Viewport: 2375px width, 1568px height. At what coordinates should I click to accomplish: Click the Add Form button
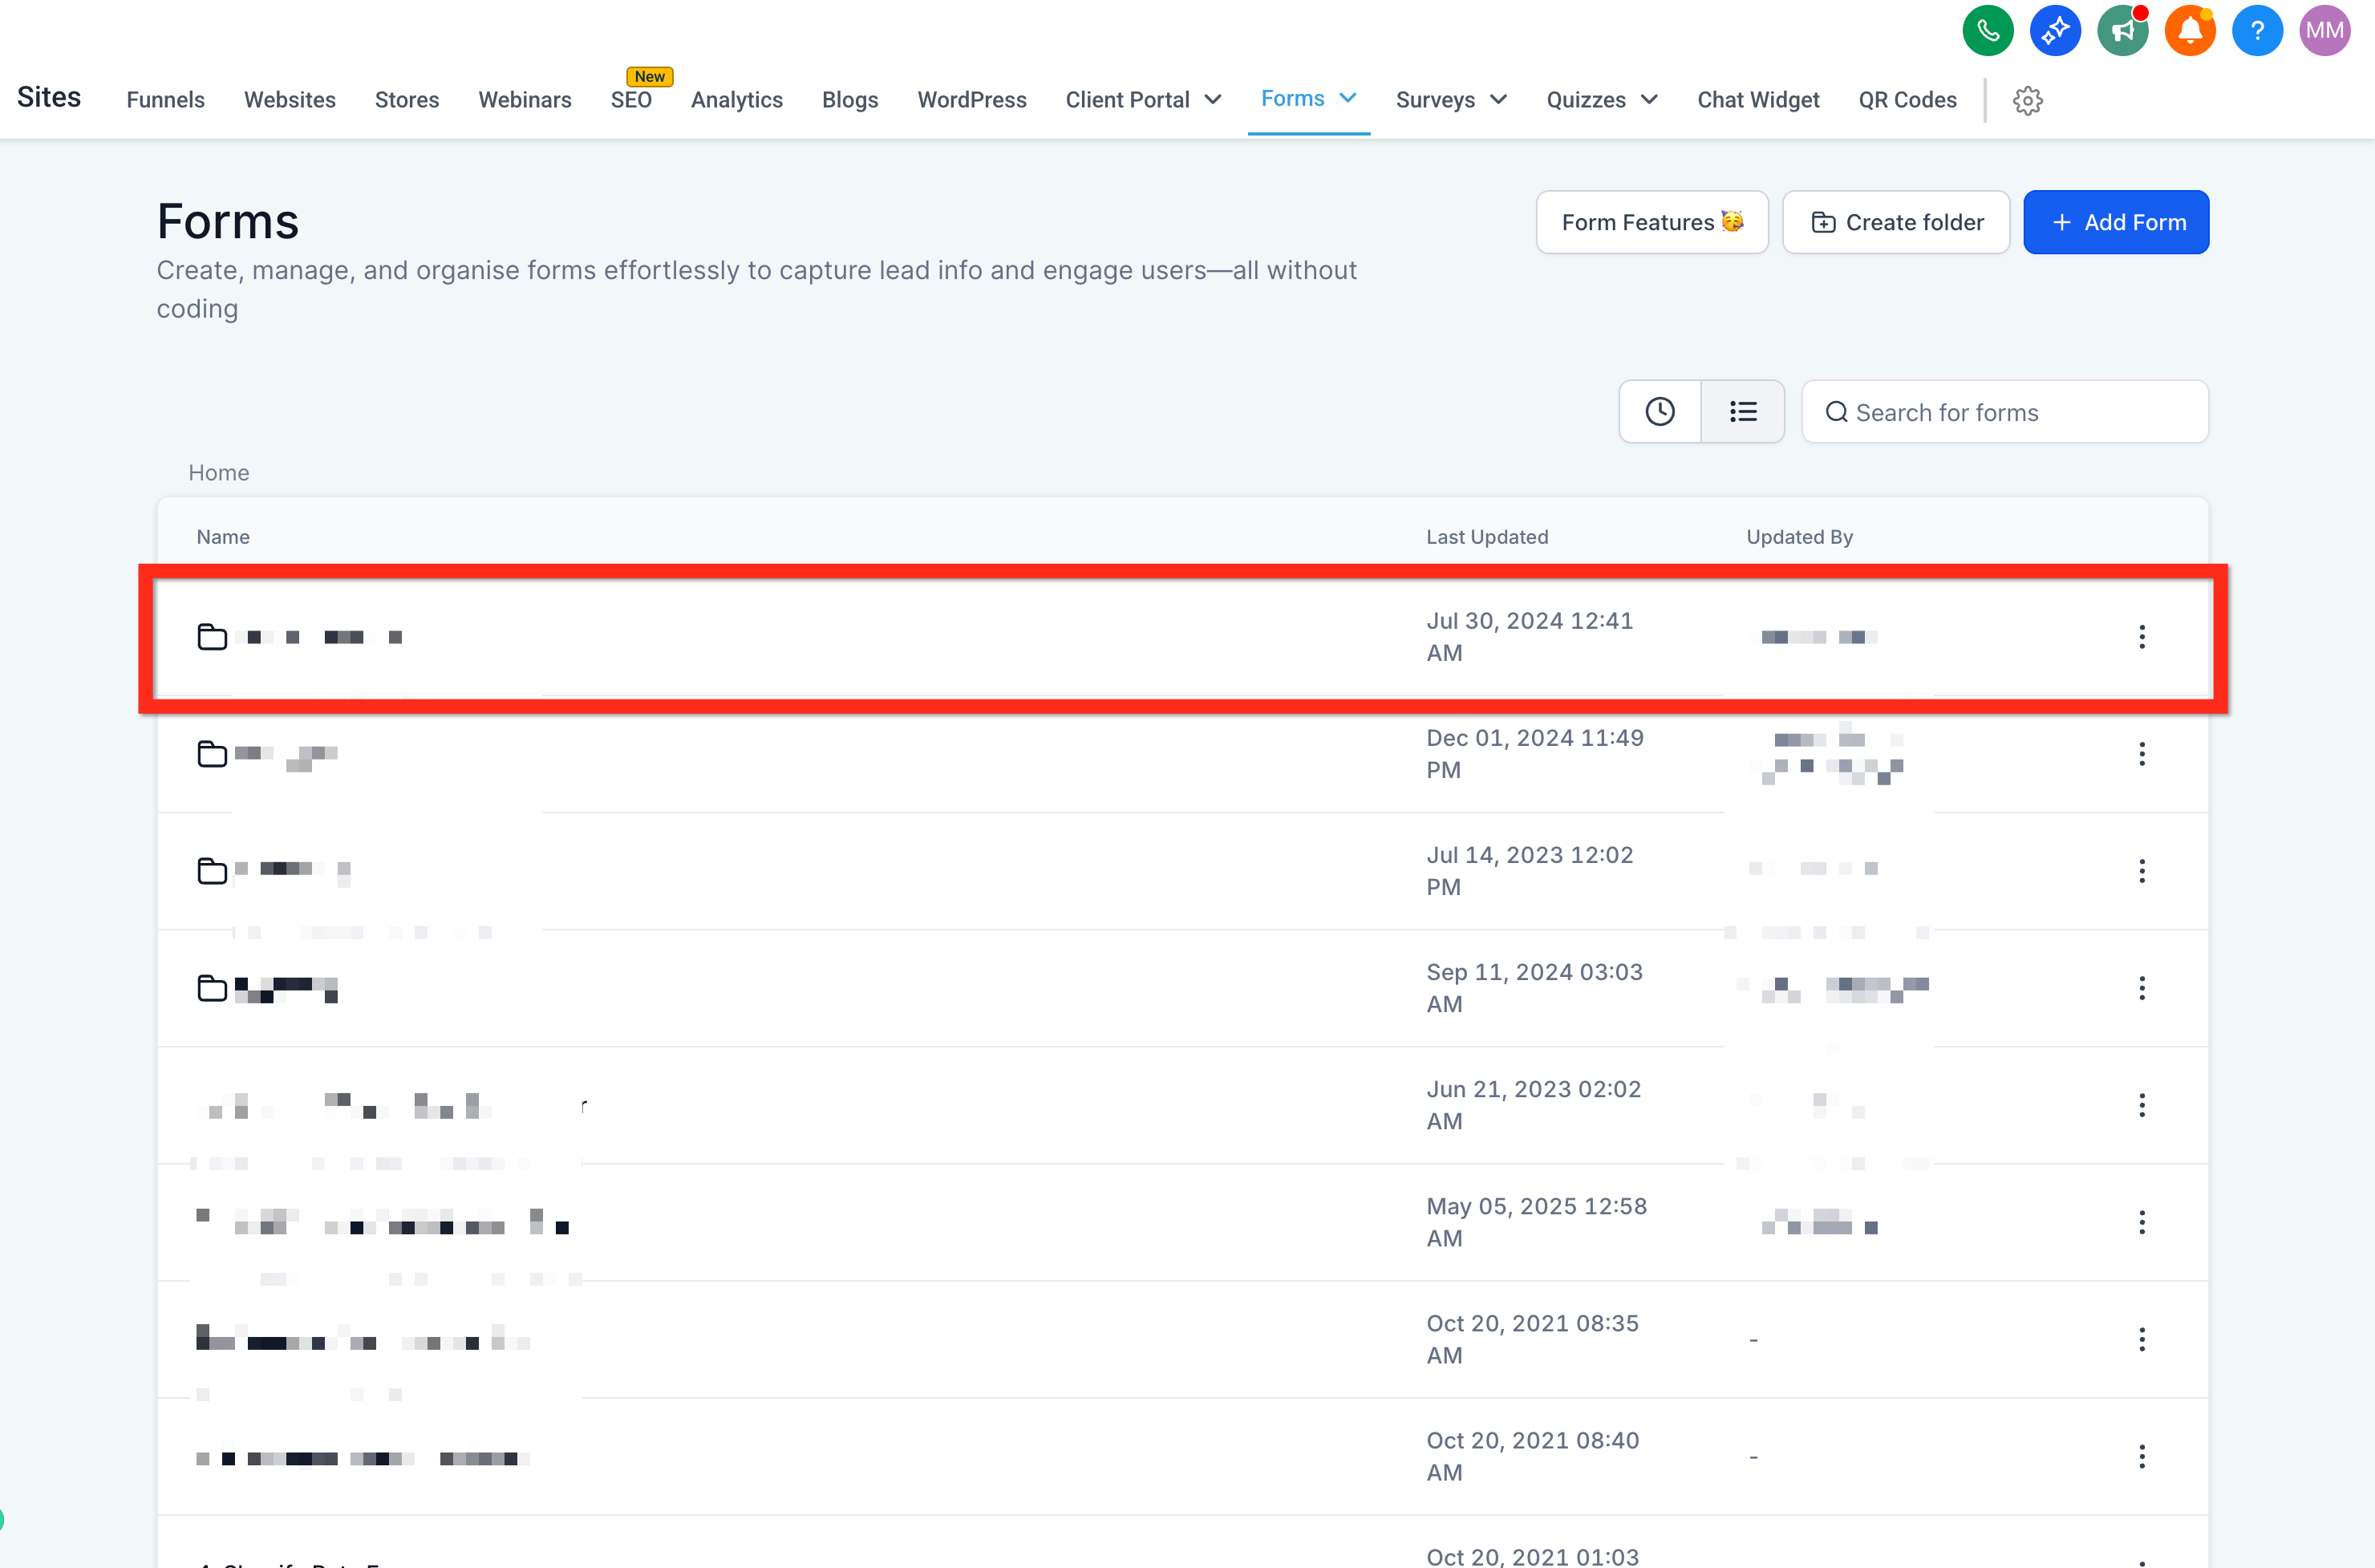point(2115,222)
